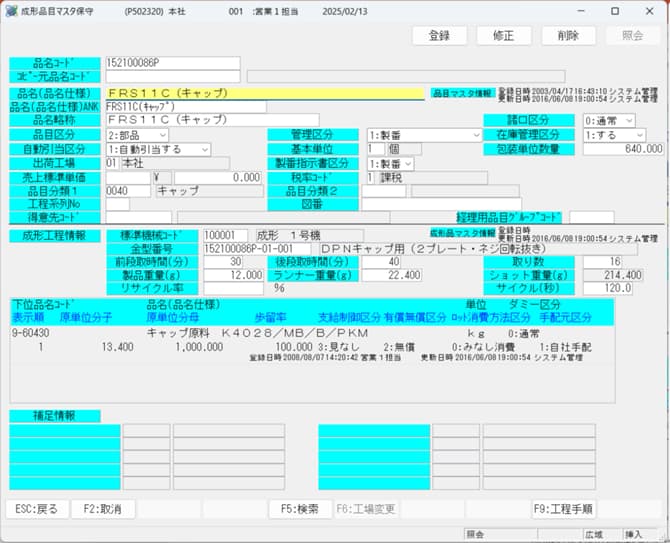This screenshot has height=544, width=670.
Task: Click the yellow 品名(品名仕様) field
Action: (265, 93)
